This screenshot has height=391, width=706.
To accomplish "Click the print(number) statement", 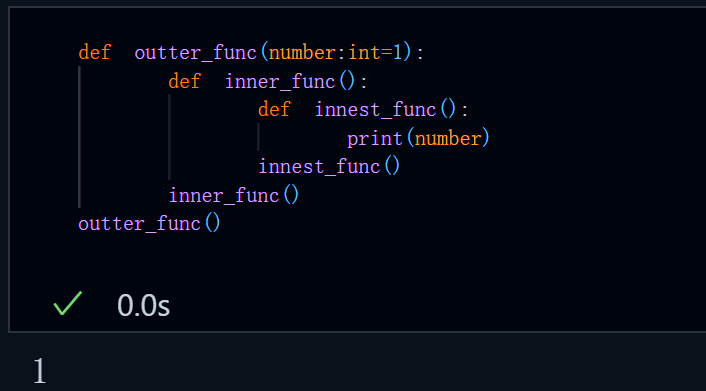I will tap(418, 139).
